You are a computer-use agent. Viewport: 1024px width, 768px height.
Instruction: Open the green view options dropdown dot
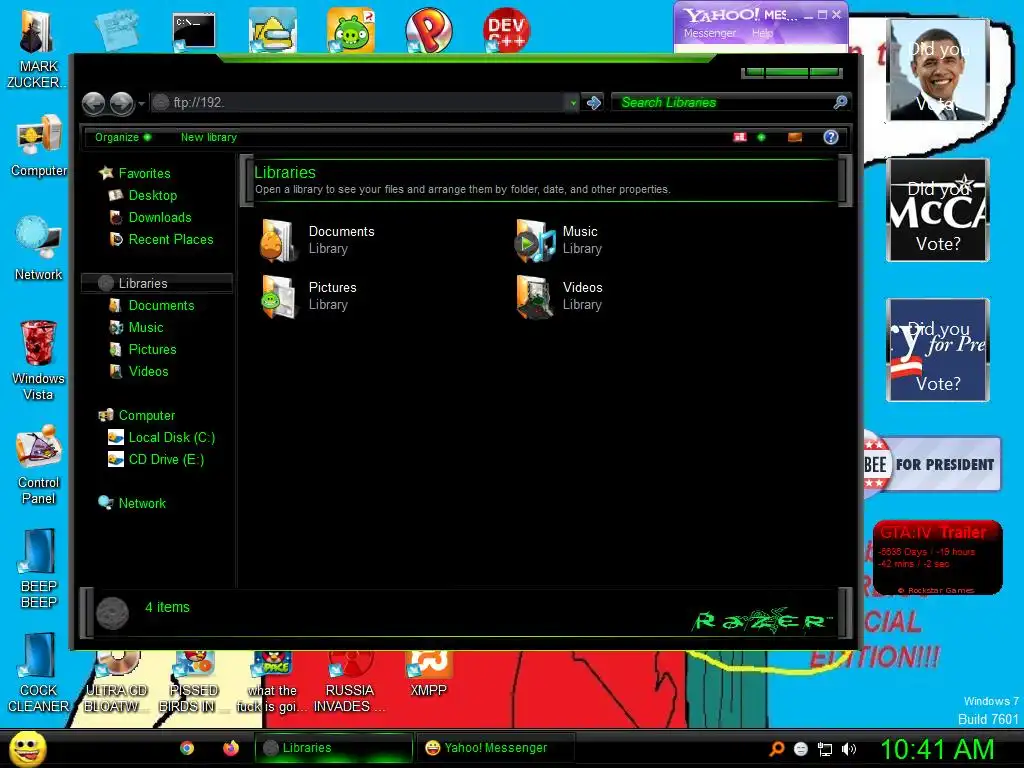[761, 137]
